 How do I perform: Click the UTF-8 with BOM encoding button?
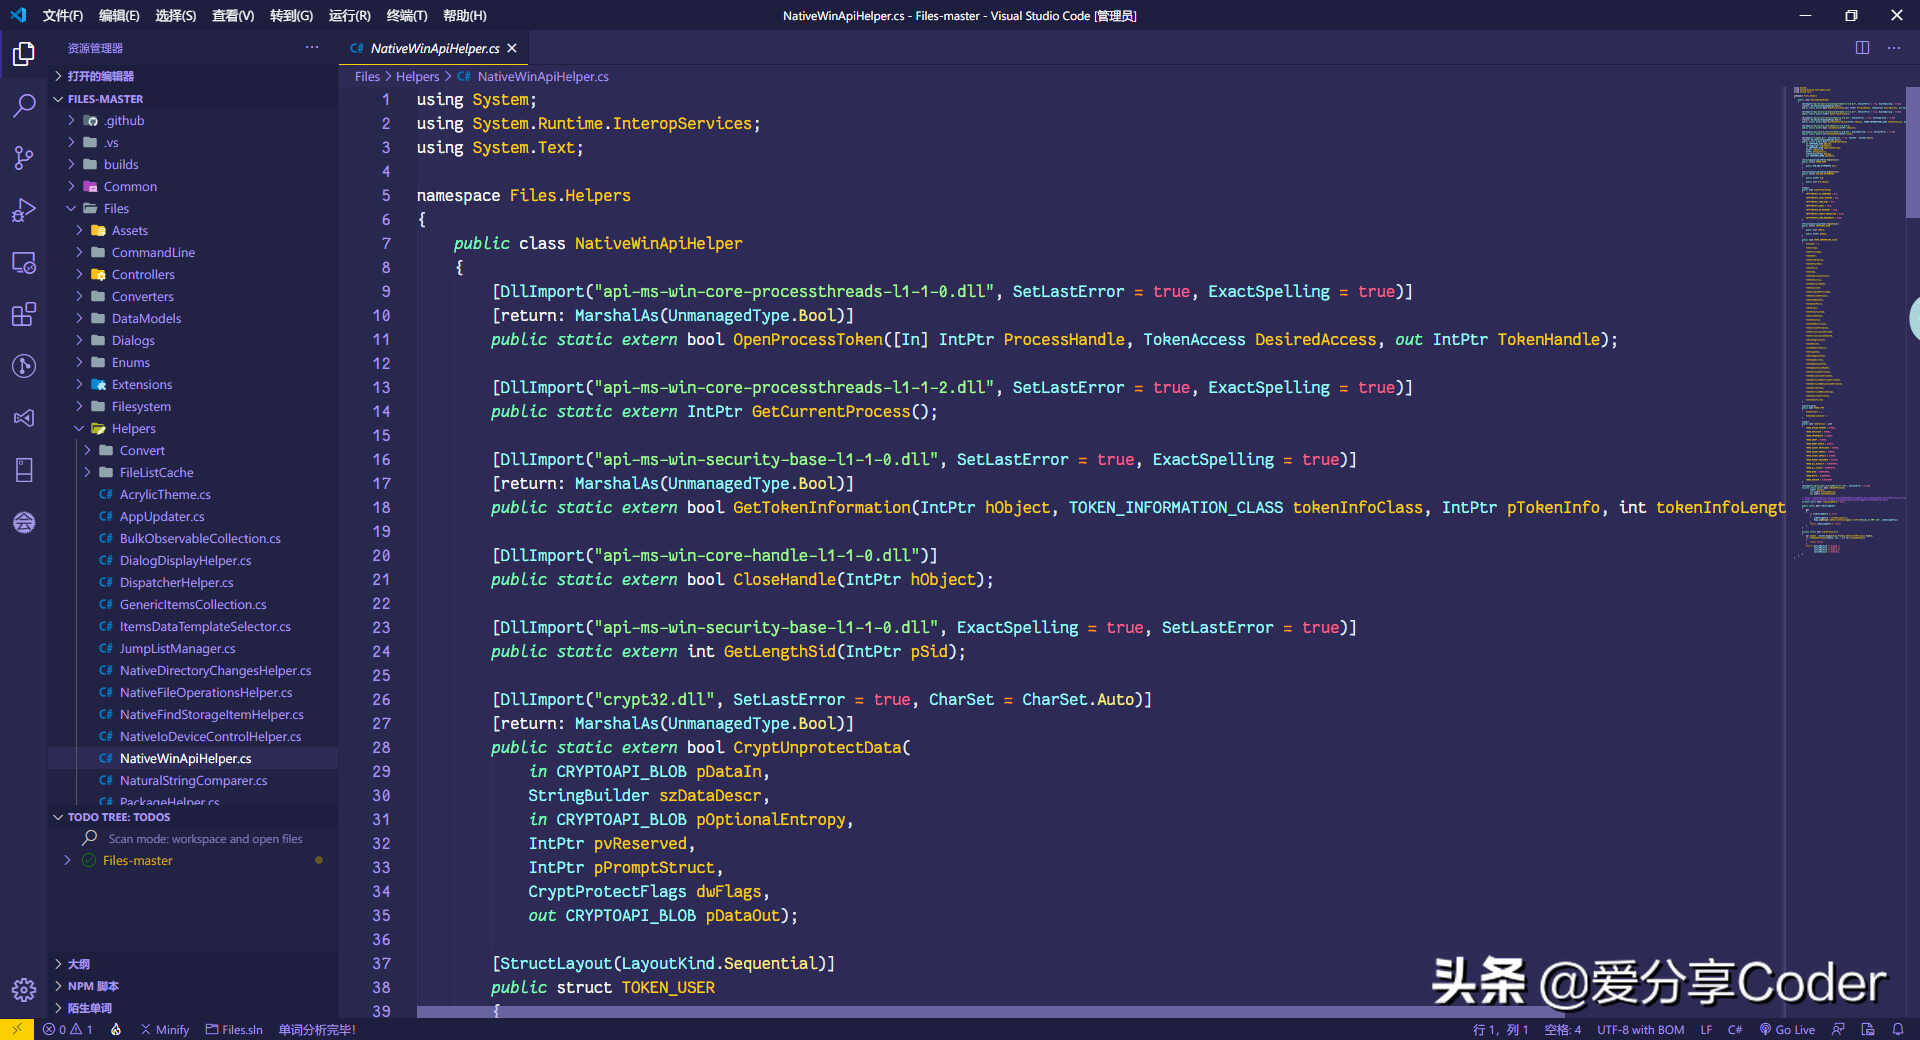pyautogui.click(x=1640, y=1029)
